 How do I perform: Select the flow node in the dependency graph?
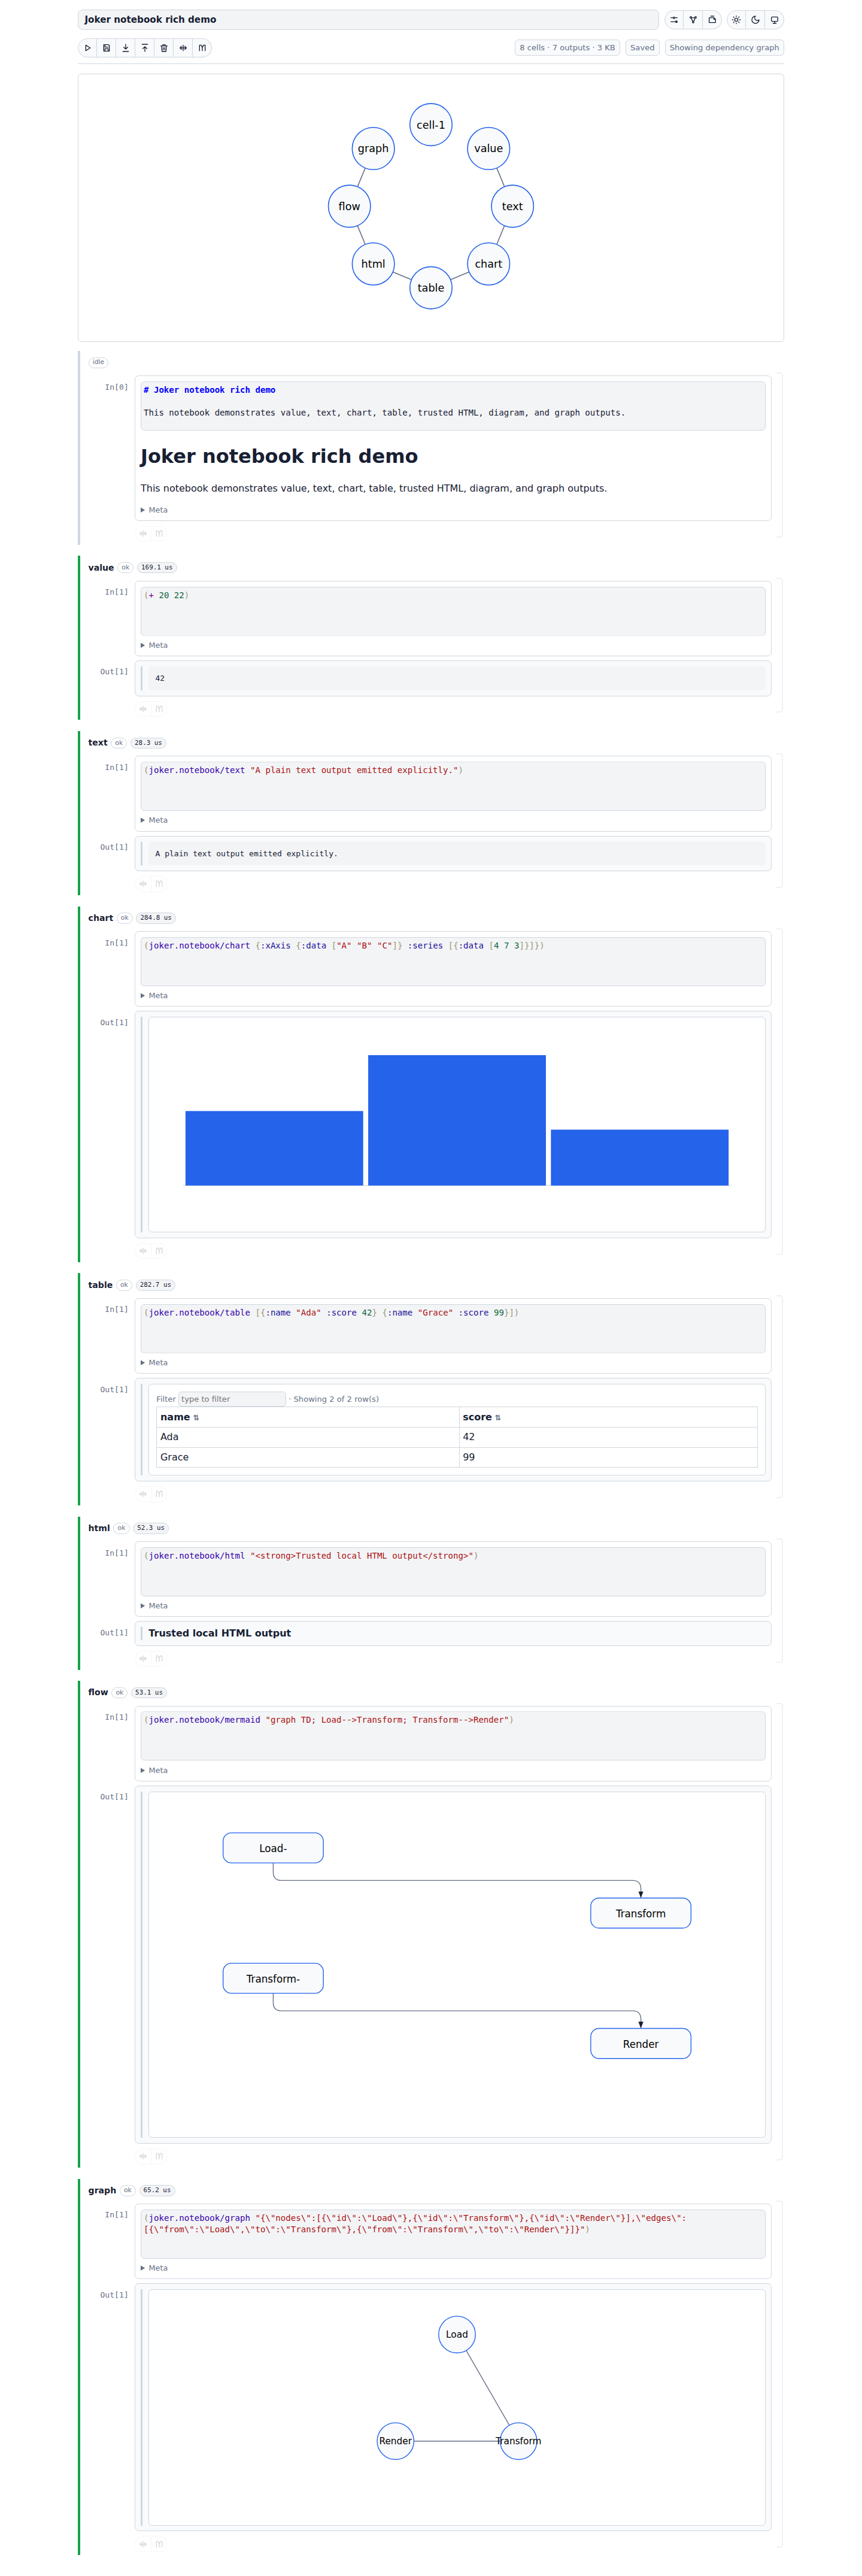(x=349, y=207)
